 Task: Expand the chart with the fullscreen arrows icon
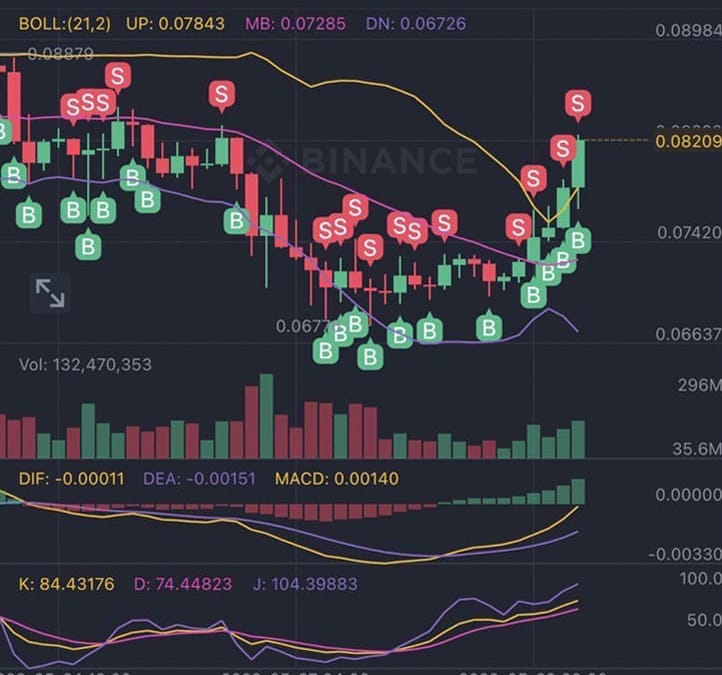point(50,292)
